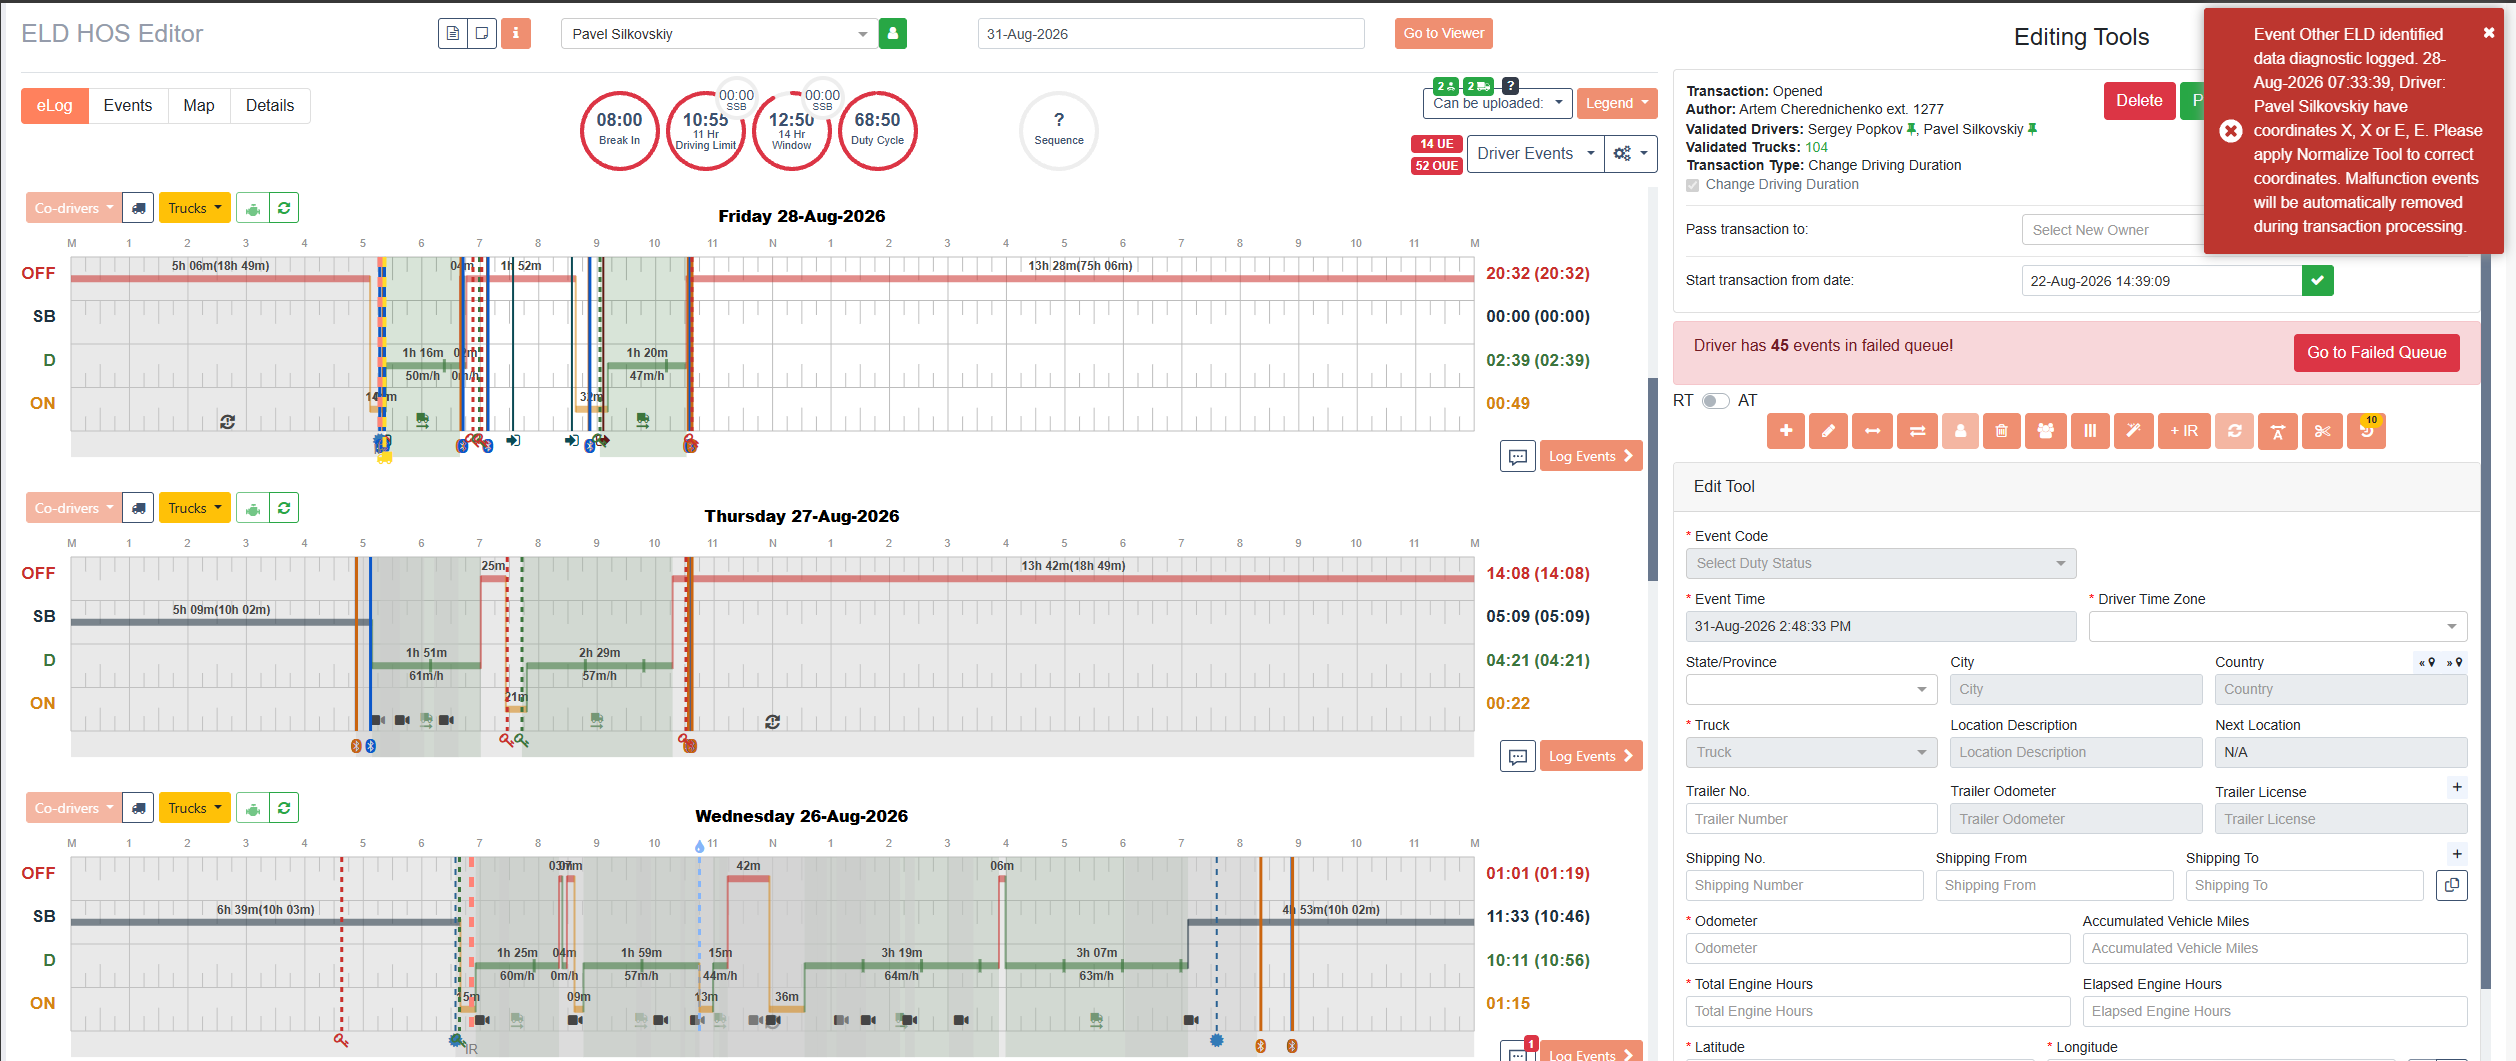Image resolution: width=2516 pixels, height=1061 pixels.
Task: Select the three vertical bars tool
Action: (x=2090, y=431)
